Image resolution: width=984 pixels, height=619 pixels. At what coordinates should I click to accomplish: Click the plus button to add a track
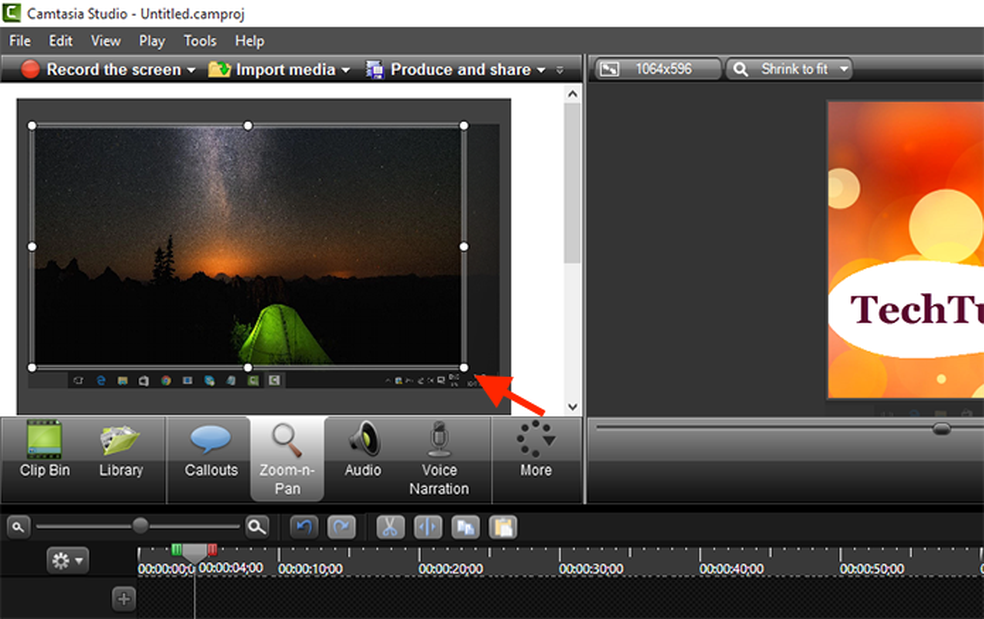(123, 599)
